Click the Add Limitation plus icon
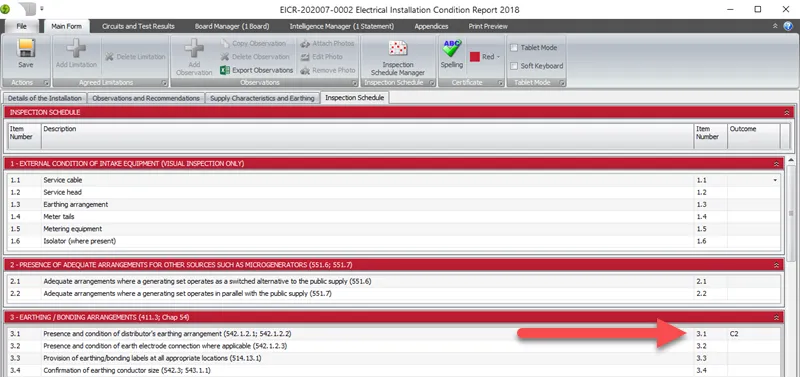Screen dimensions: 801x378 76,49
